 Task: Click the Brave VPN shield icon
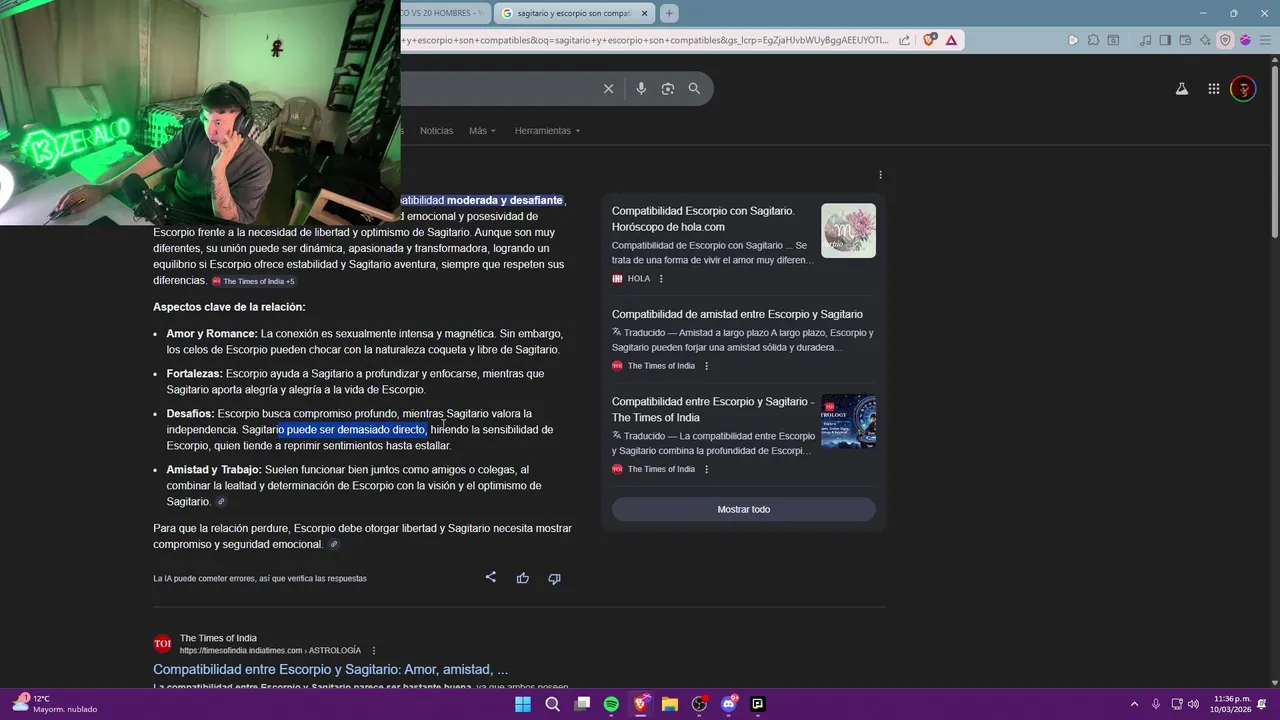coord(1225,40)
